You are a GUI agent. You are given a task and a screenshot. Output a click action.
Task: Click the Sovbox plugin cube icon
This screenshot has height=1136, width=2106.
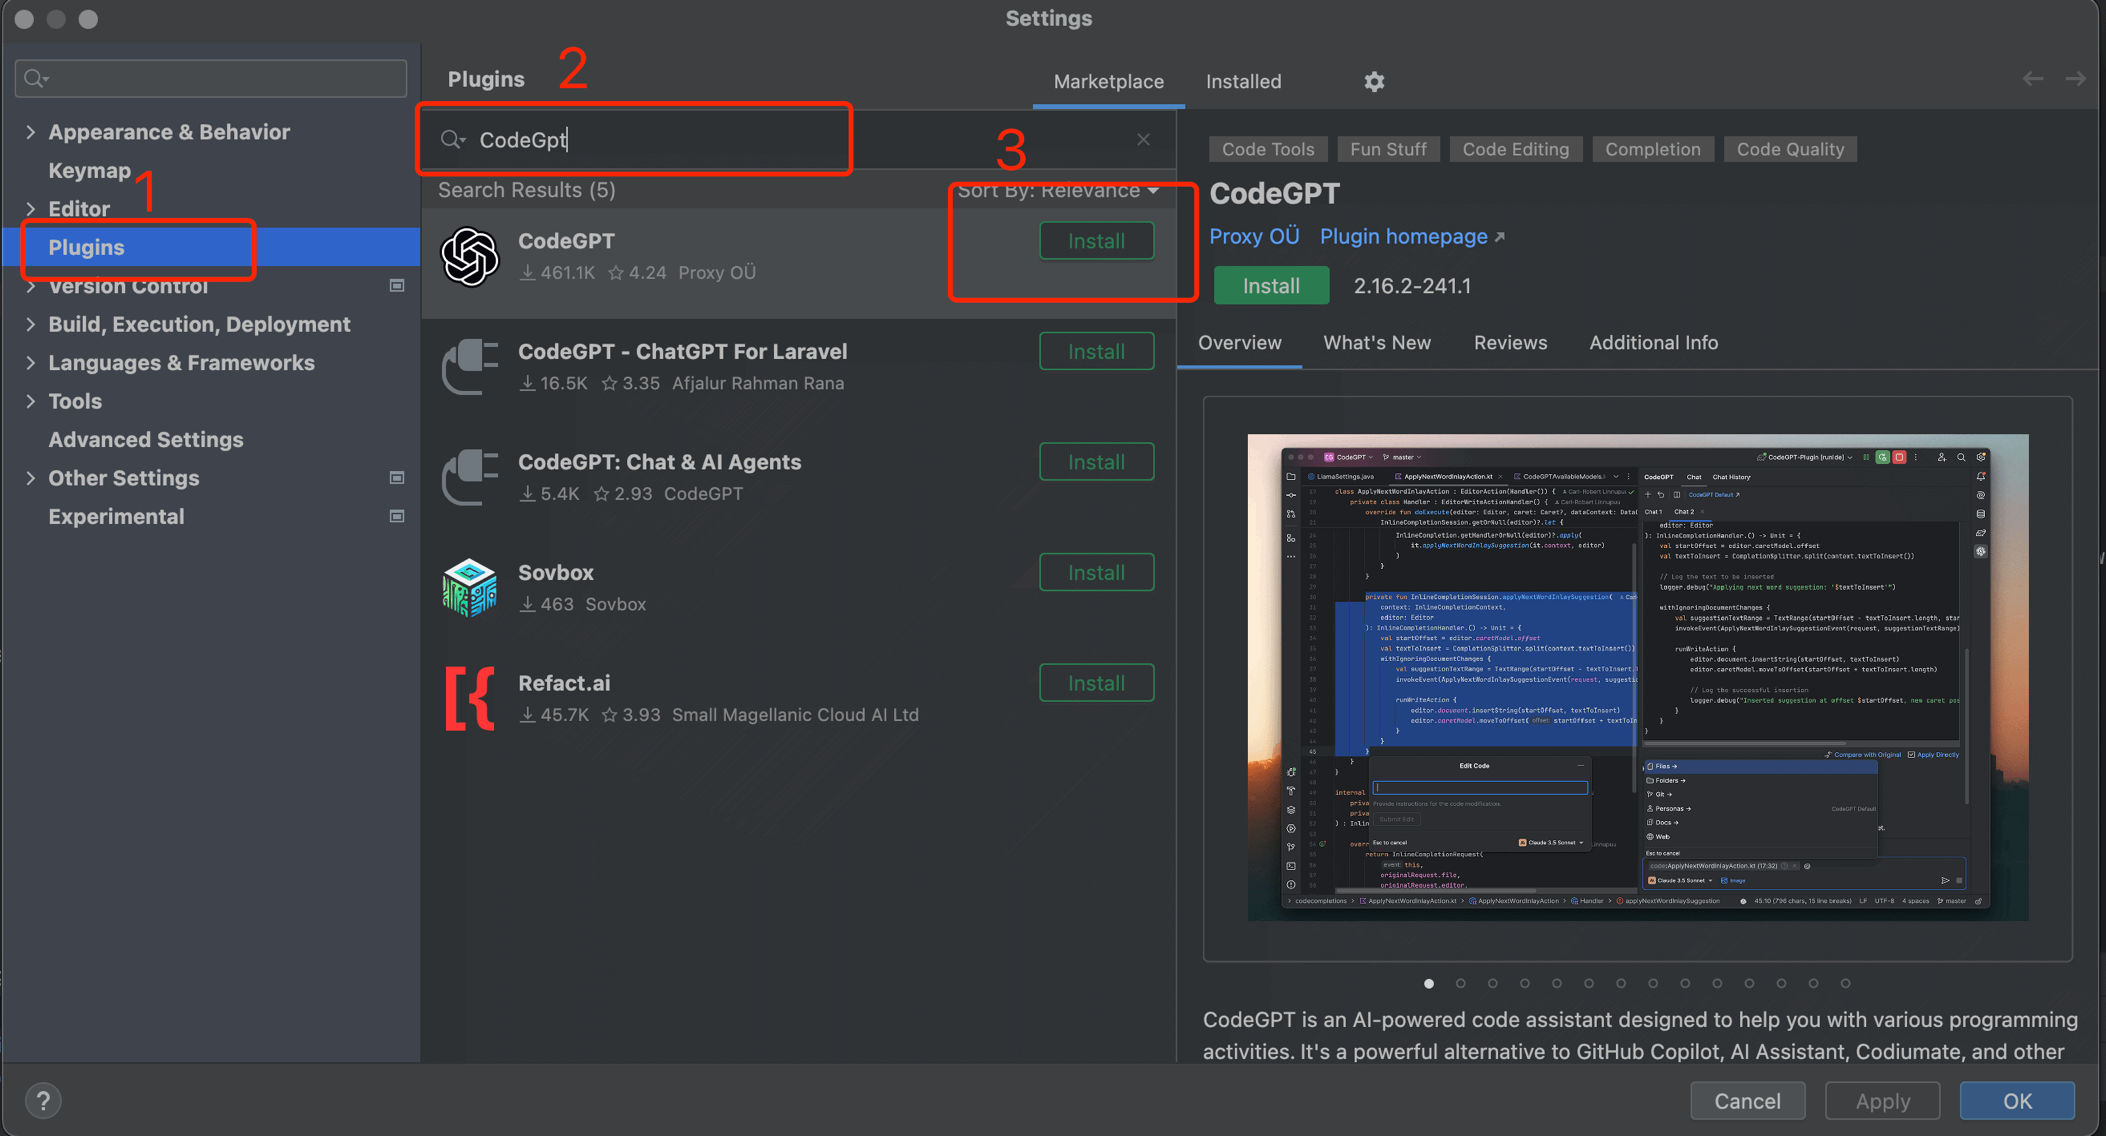(470, 588)
